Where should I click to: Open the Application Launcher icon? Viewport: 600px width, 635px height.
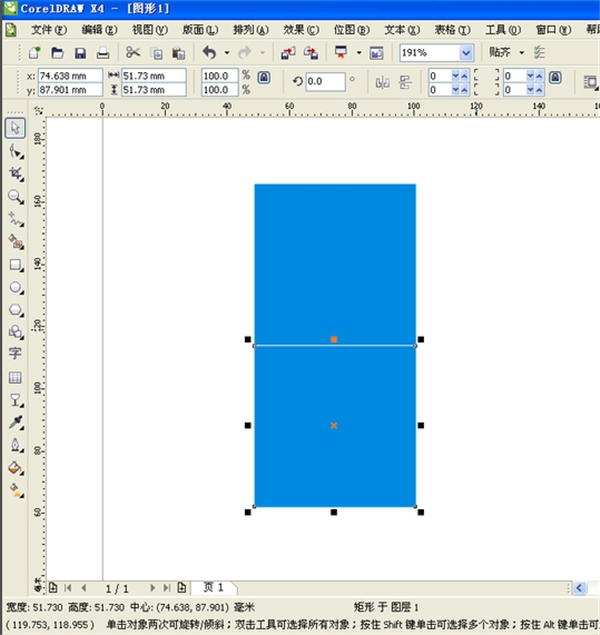tap(341, 53)
